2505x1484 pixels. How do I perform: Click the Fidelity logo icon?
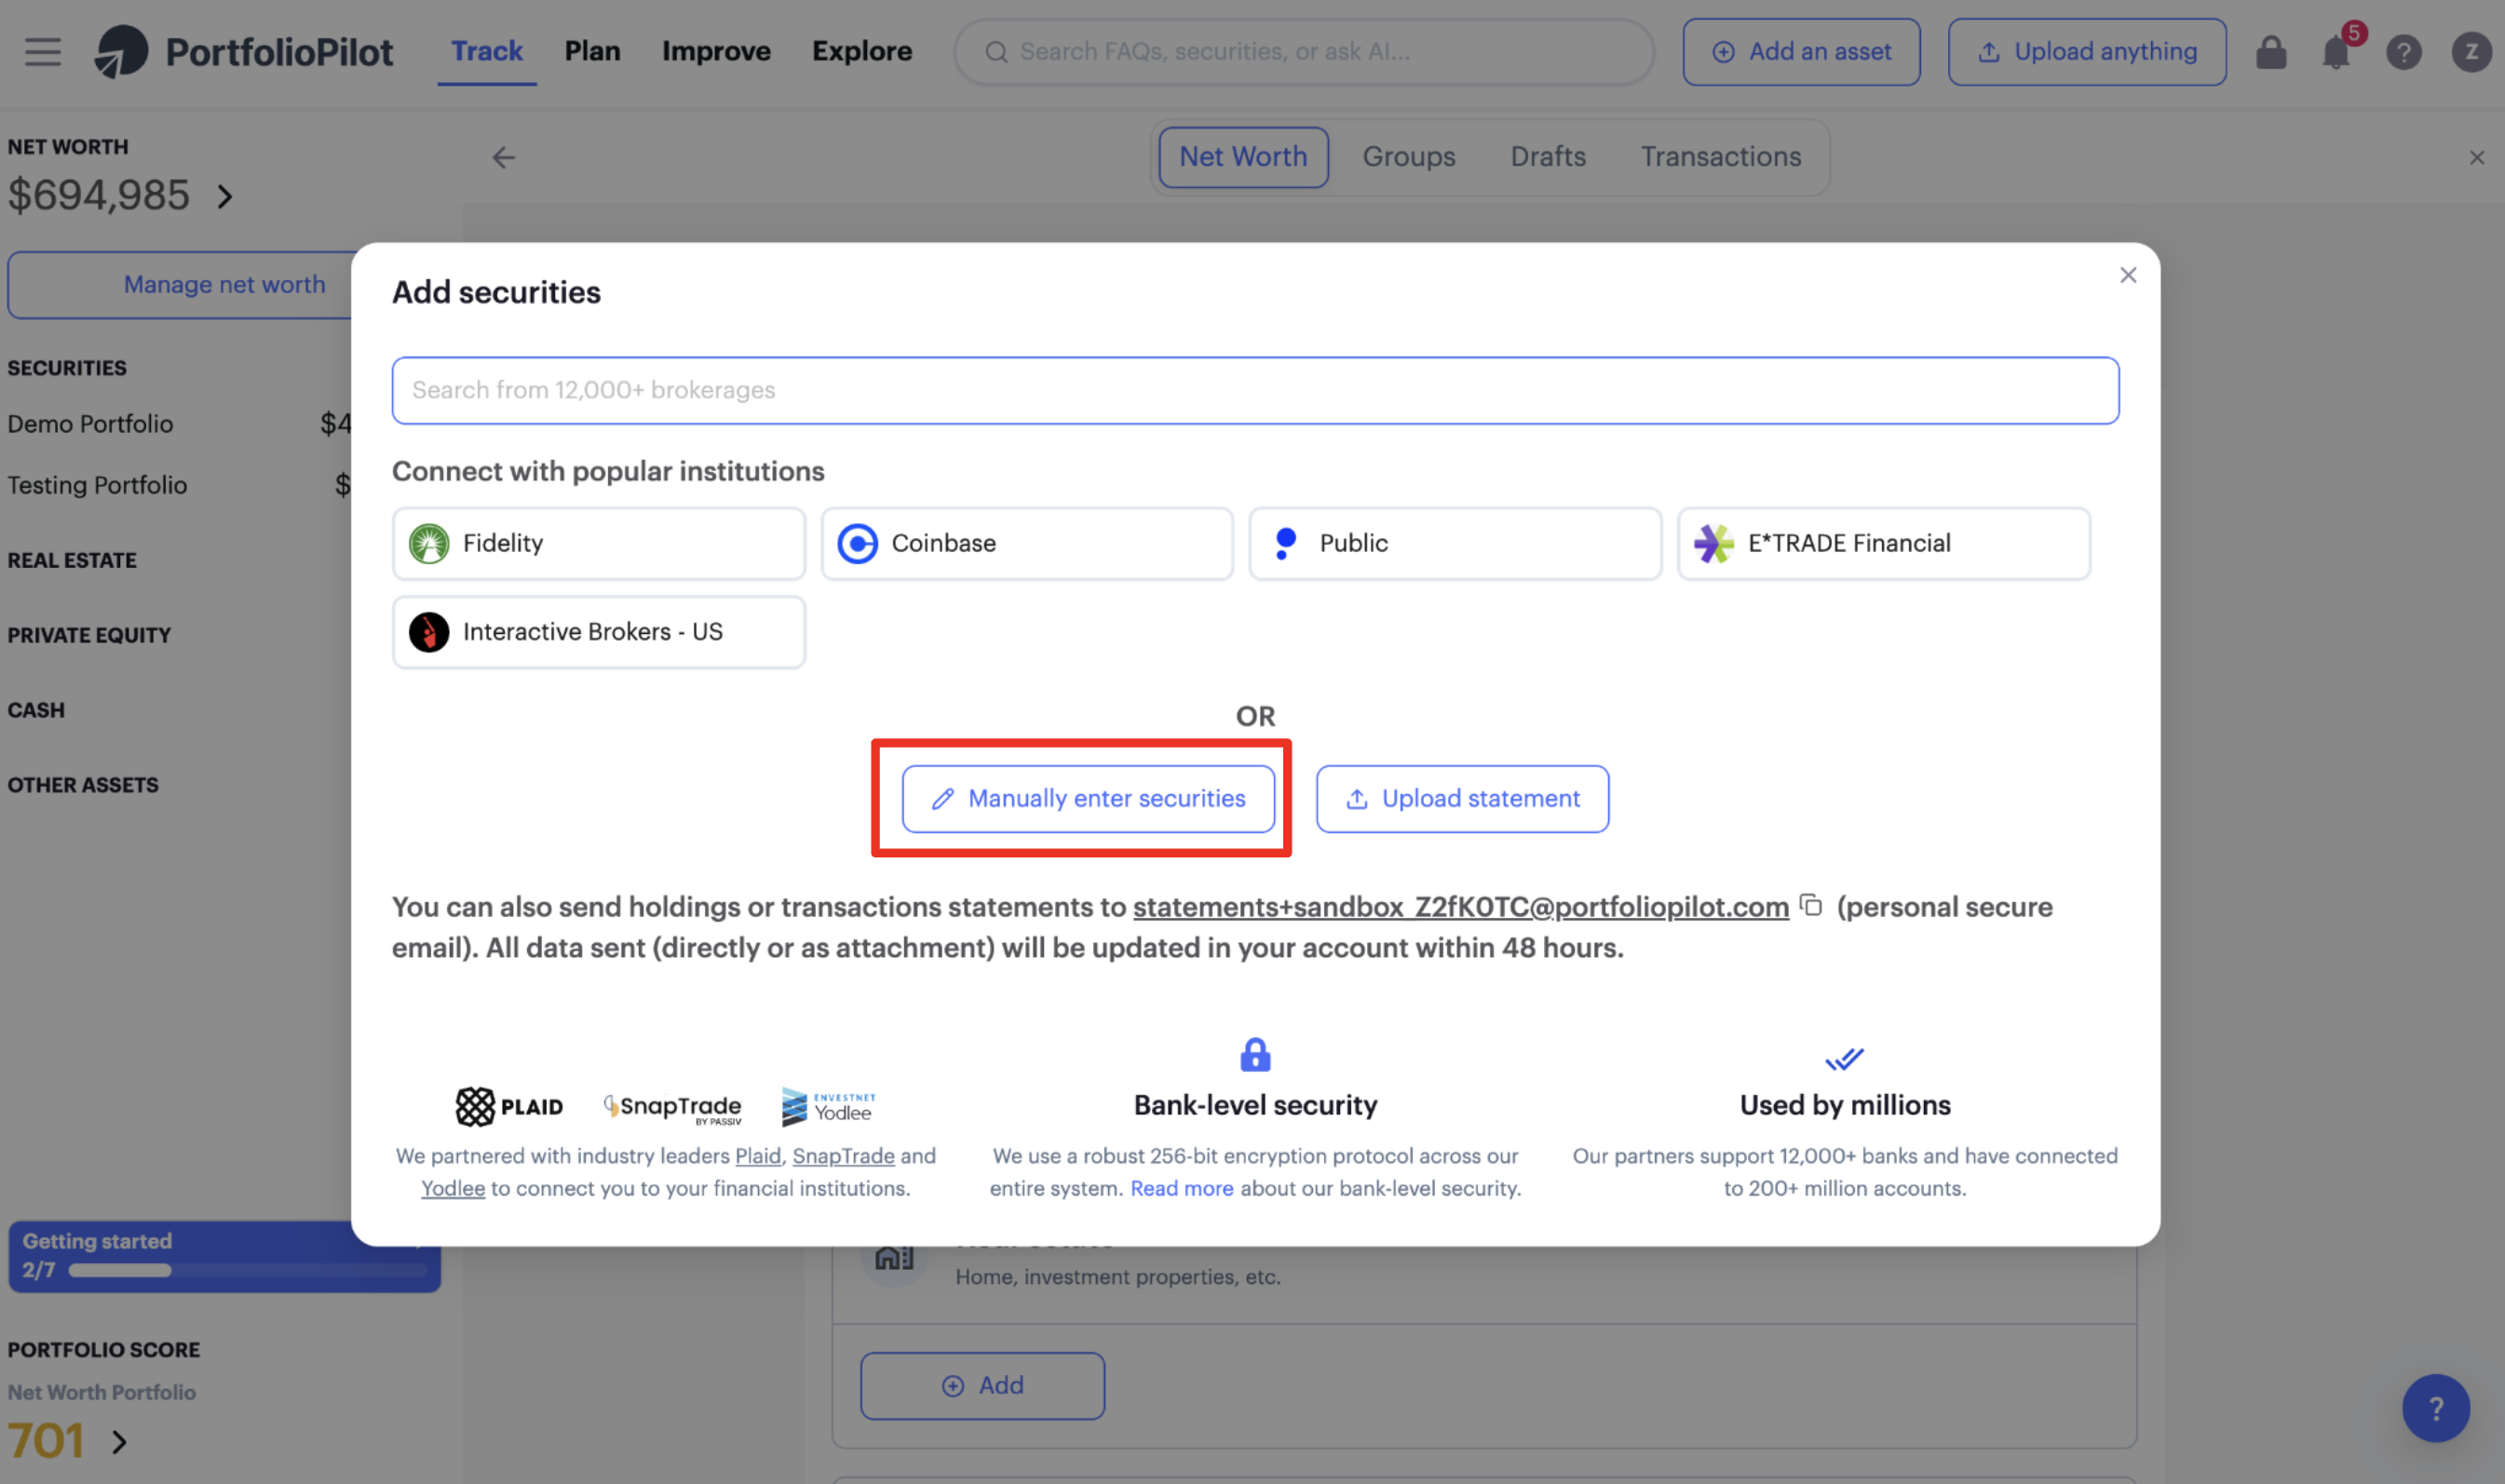point(429,543)
